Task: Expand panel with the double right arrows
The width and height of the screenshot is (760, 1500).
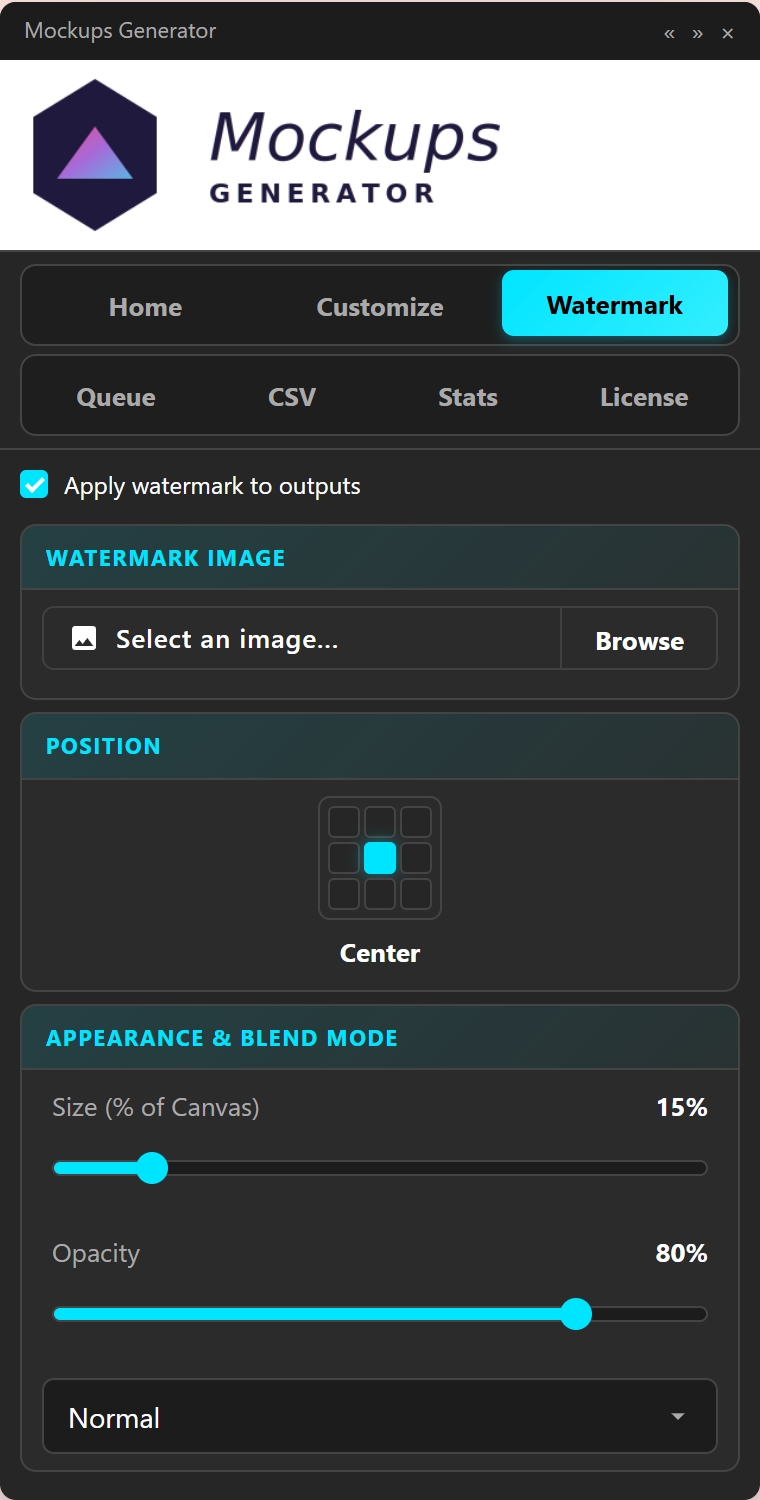Action: pyautogui.click(x=697, y=33)
